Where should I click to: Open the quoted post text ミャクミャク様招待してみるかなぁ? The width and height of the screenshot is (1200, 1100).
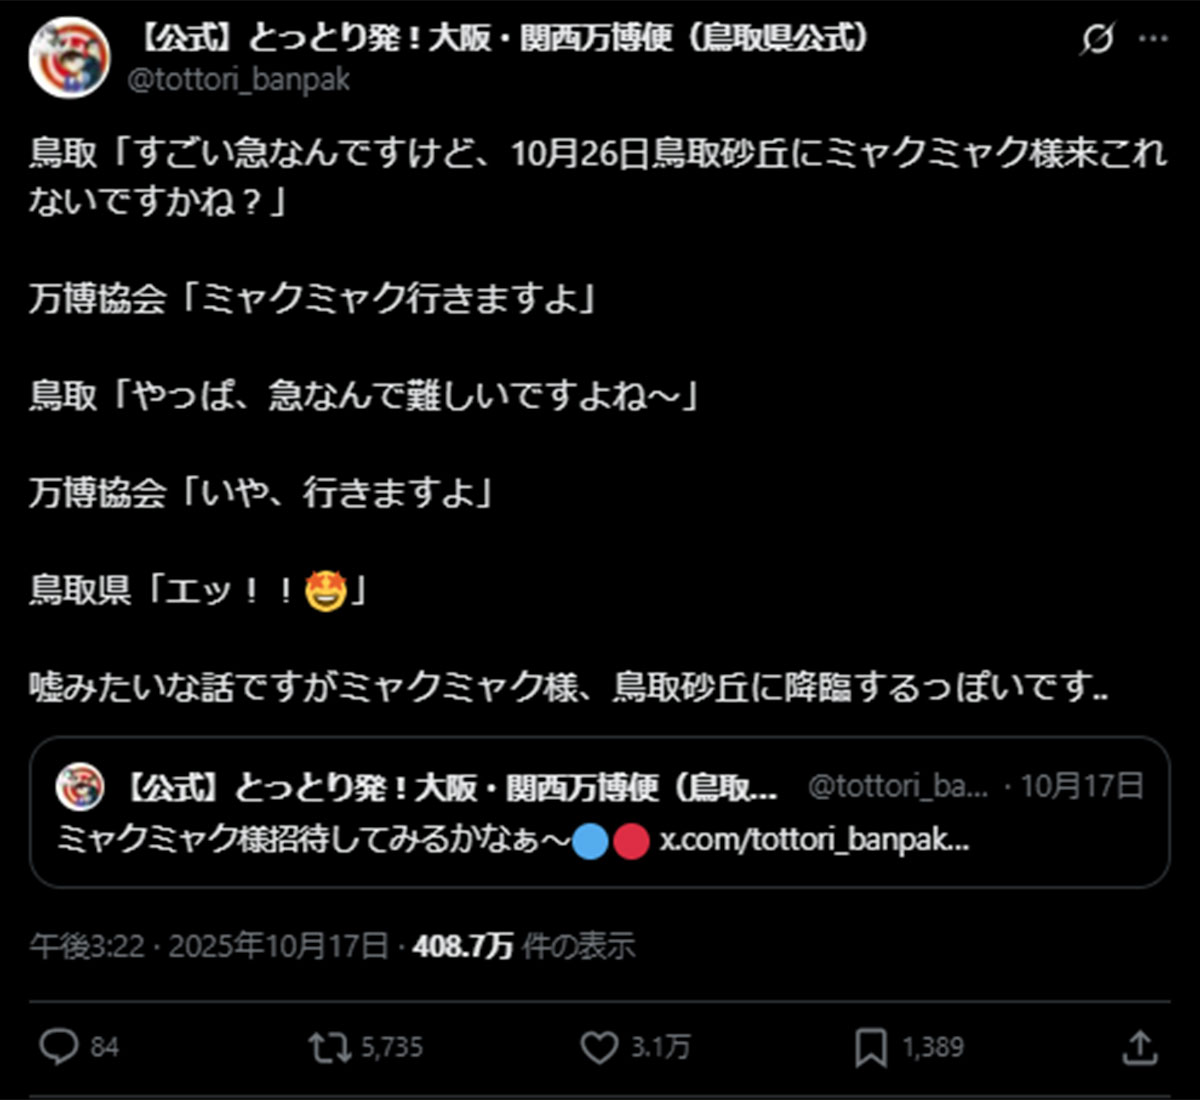pos(312,841)
